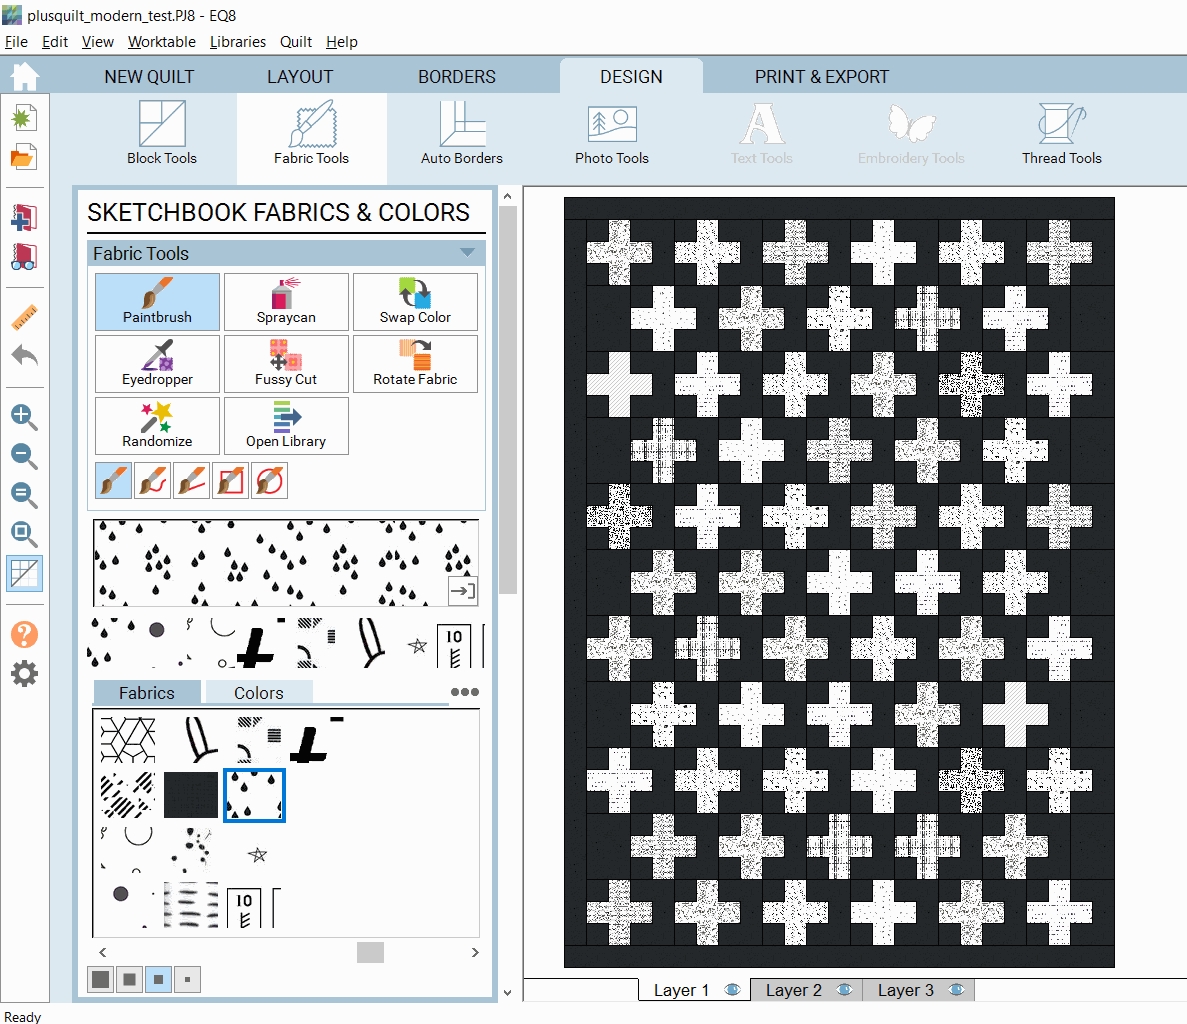Viewport: 1187px width, 1024px height.
Task: Click the Refresh zoom magnifier icon
Action: (x=24, y=495)
